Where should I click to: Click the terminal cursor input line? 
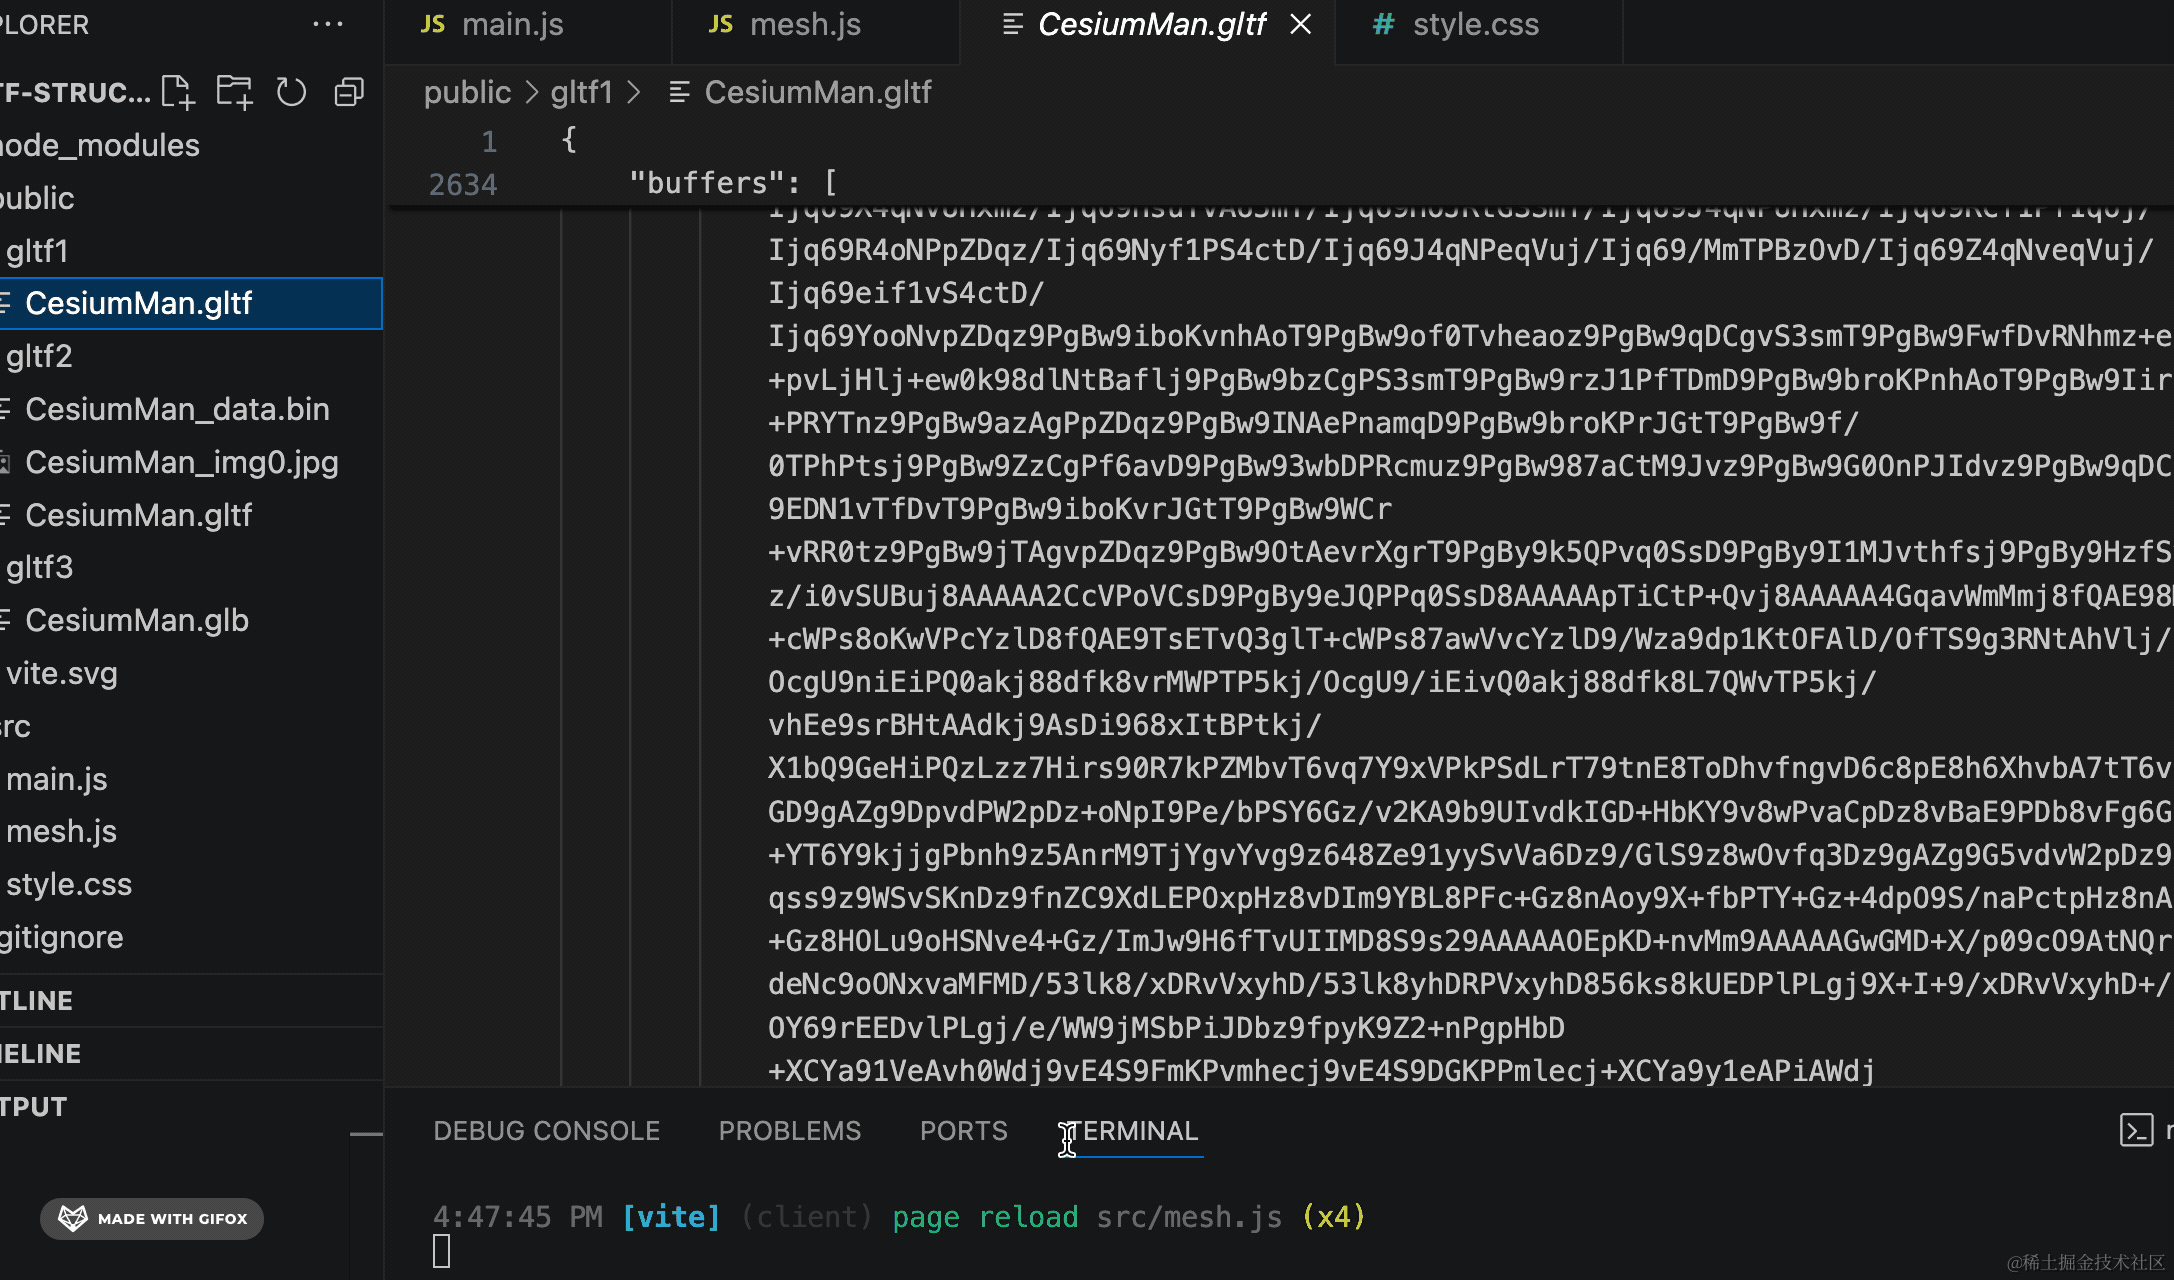point(441,1251)
